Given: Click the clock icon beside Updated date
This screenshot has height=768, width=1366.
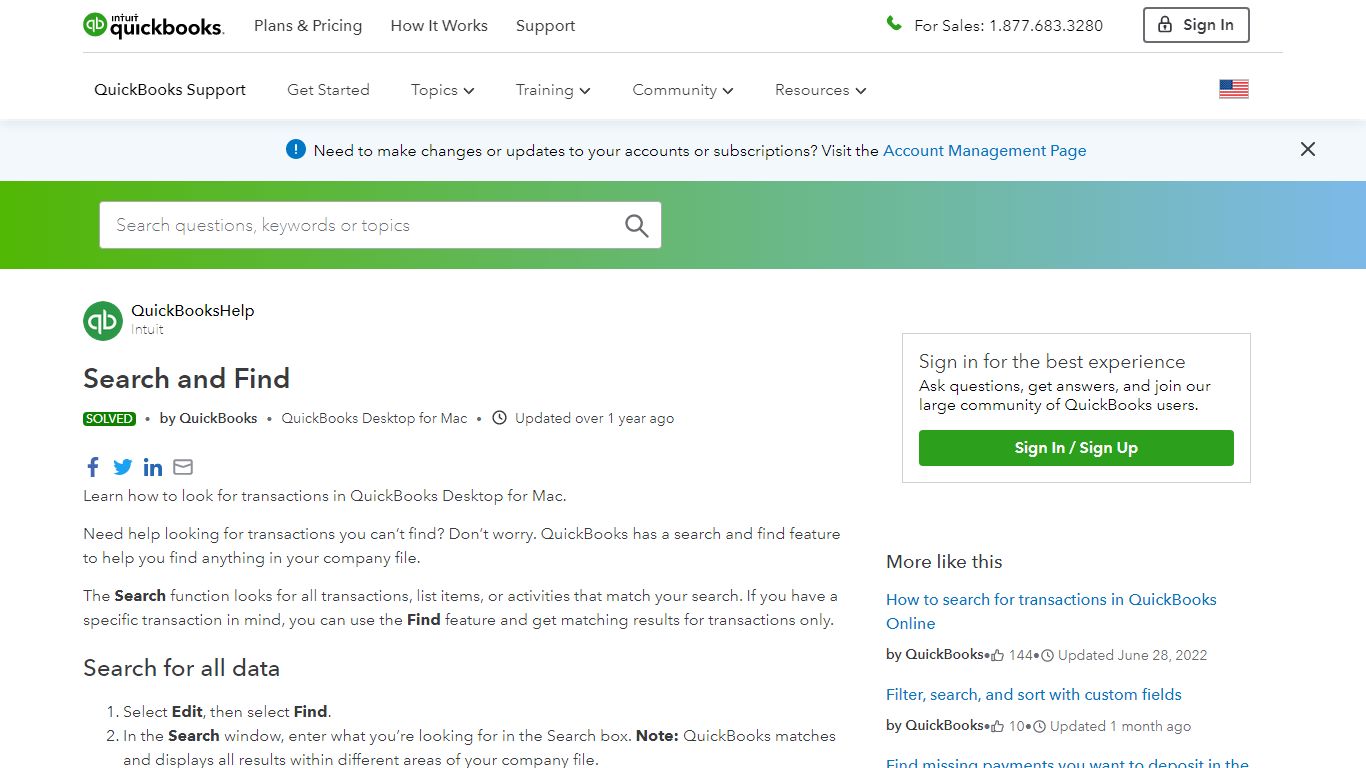Looking at the screenshot, I should tap(500, 418).
